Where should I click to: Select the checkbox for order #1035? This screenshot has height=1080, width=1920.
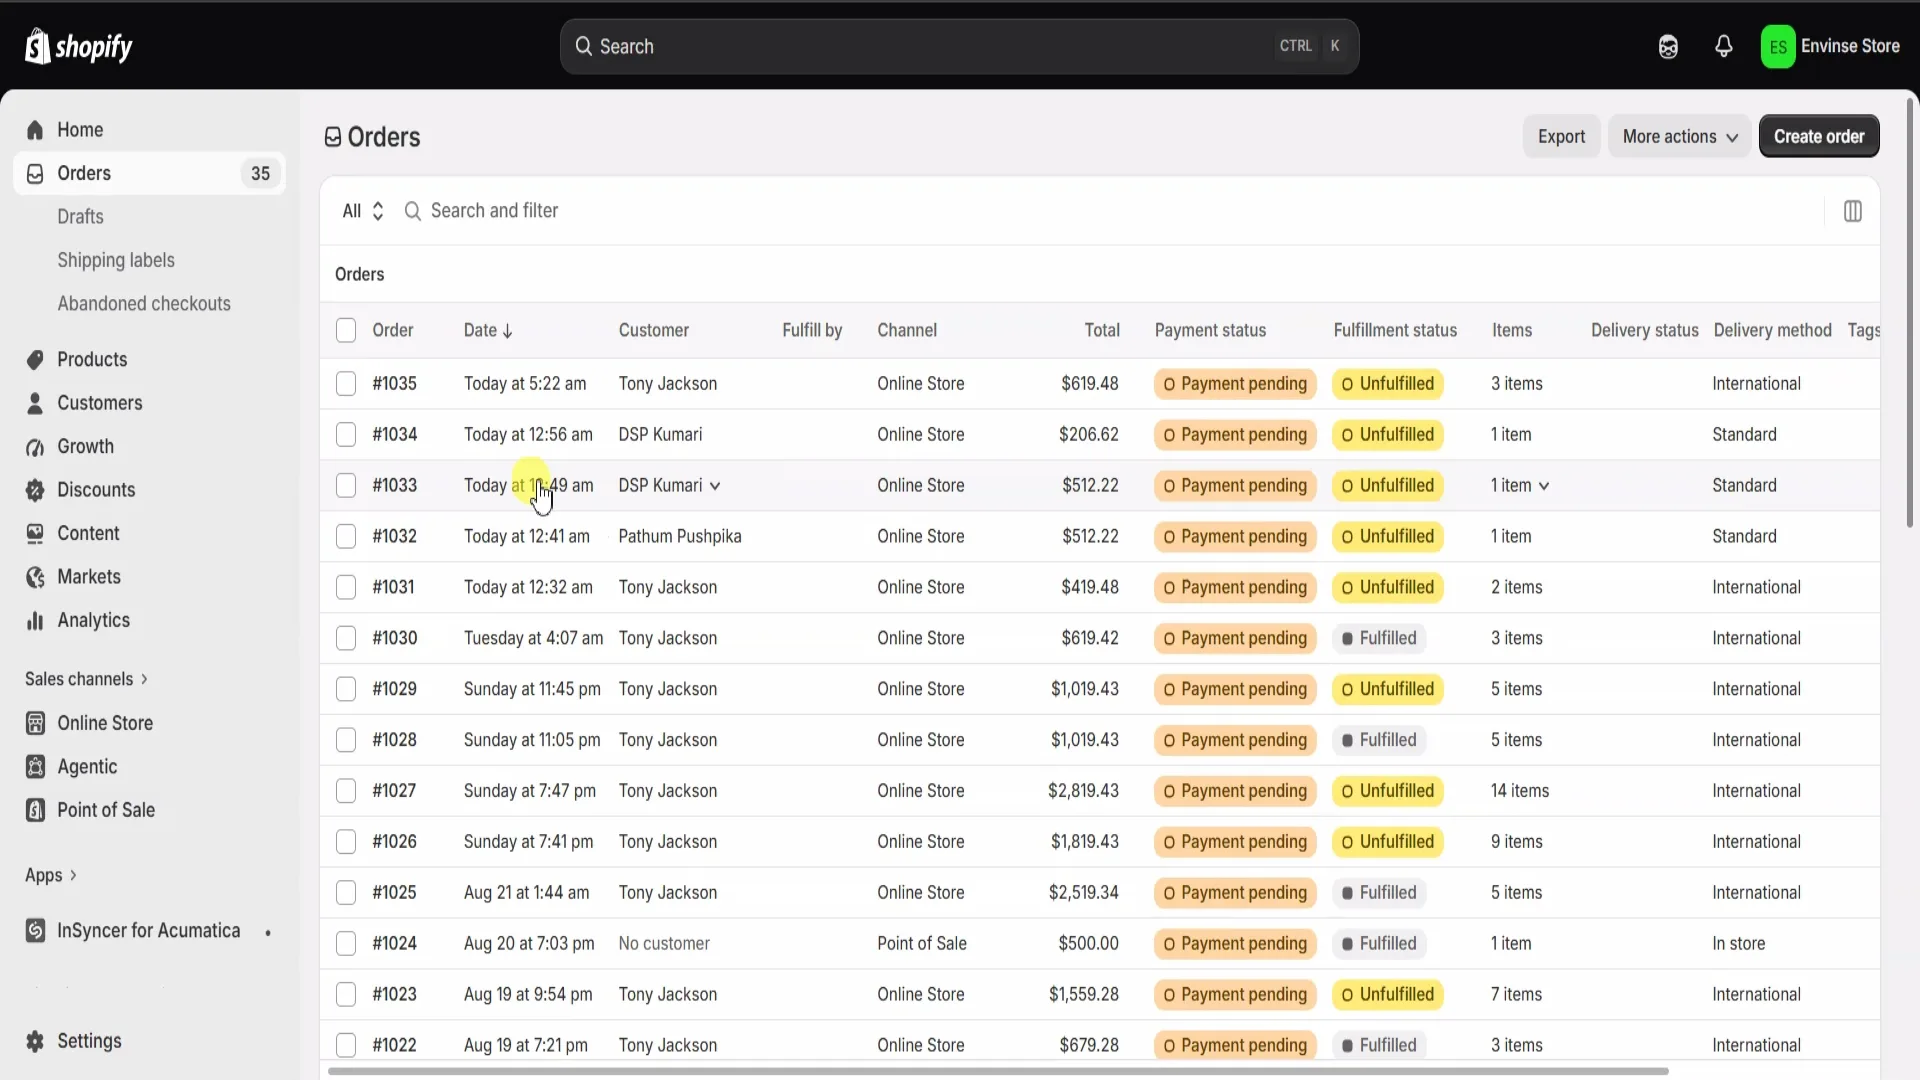[x=346, y=383]
